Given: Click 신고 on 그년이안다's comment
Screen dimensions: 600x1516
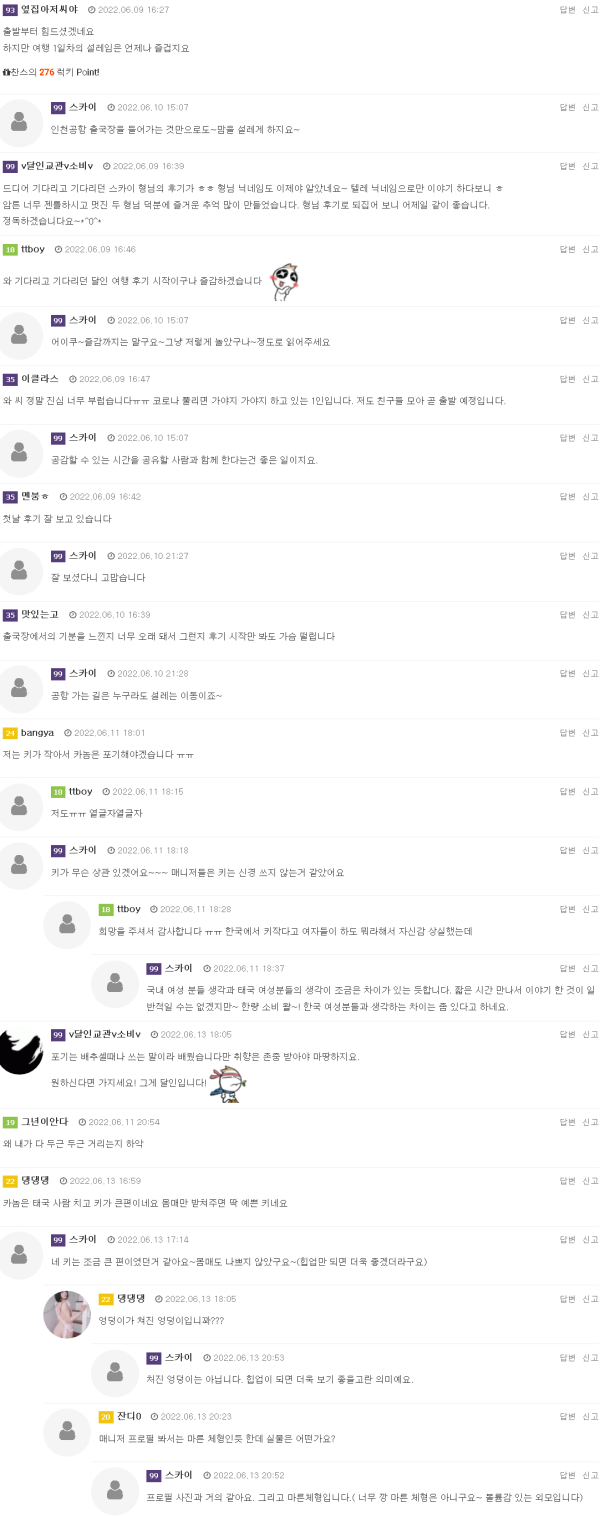Looking at the screenshot, I should click(590, 1122).
